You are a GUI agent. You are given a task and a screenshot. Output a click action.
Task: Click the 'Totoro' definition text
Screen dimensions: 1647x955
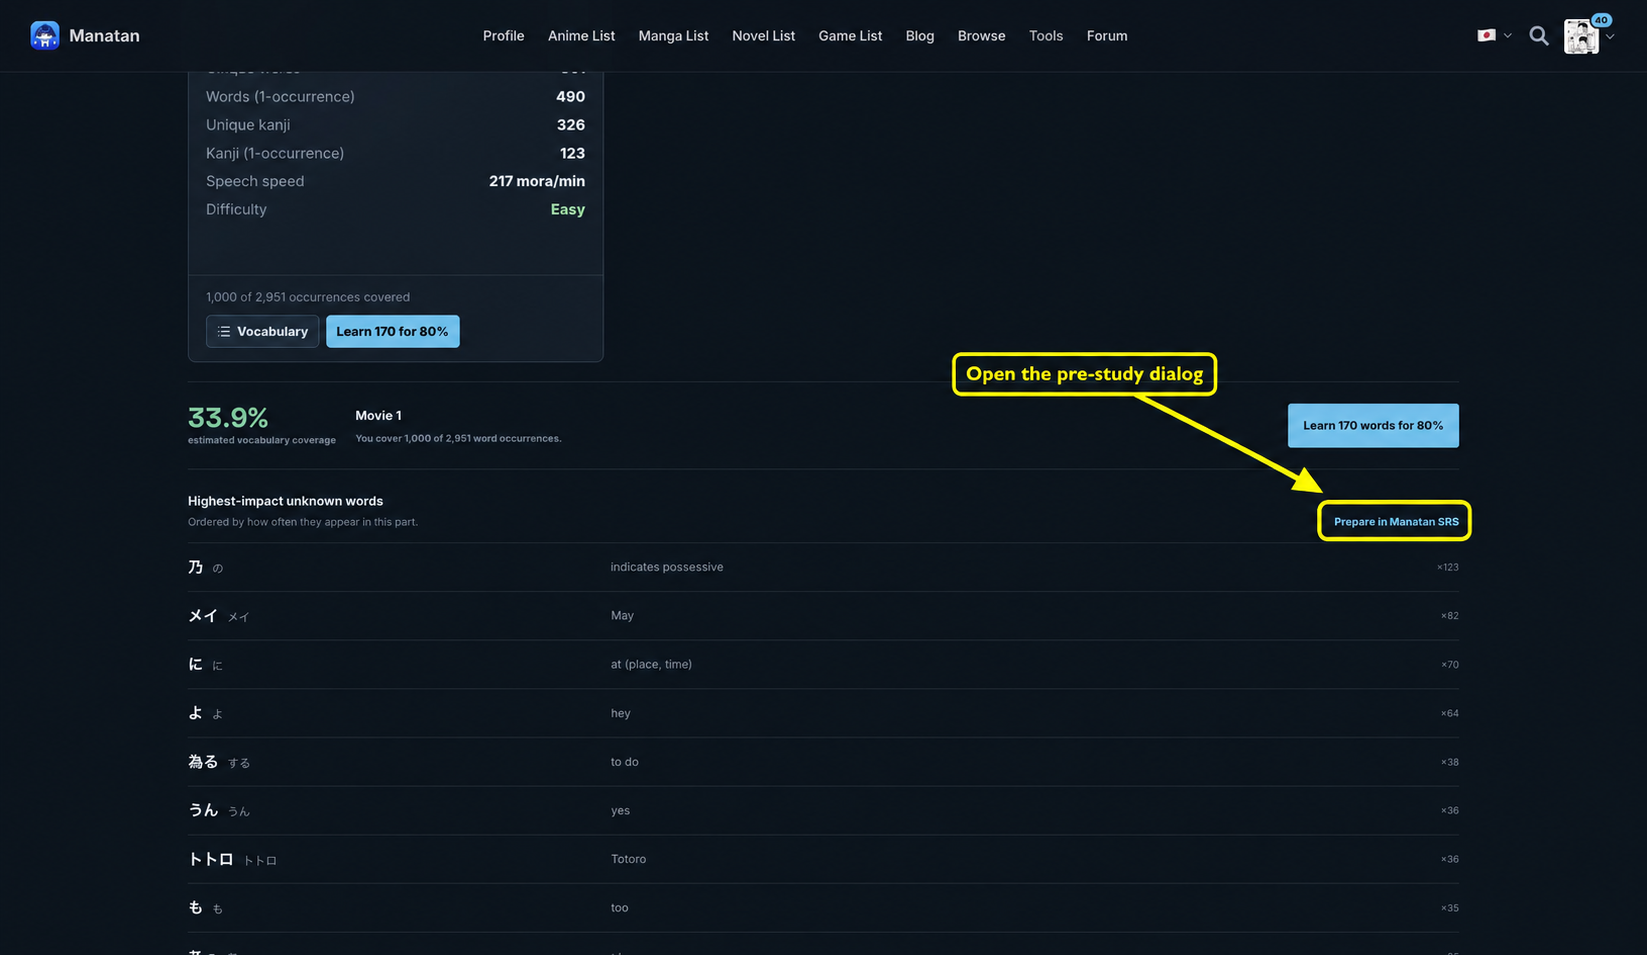coord(628,859)
